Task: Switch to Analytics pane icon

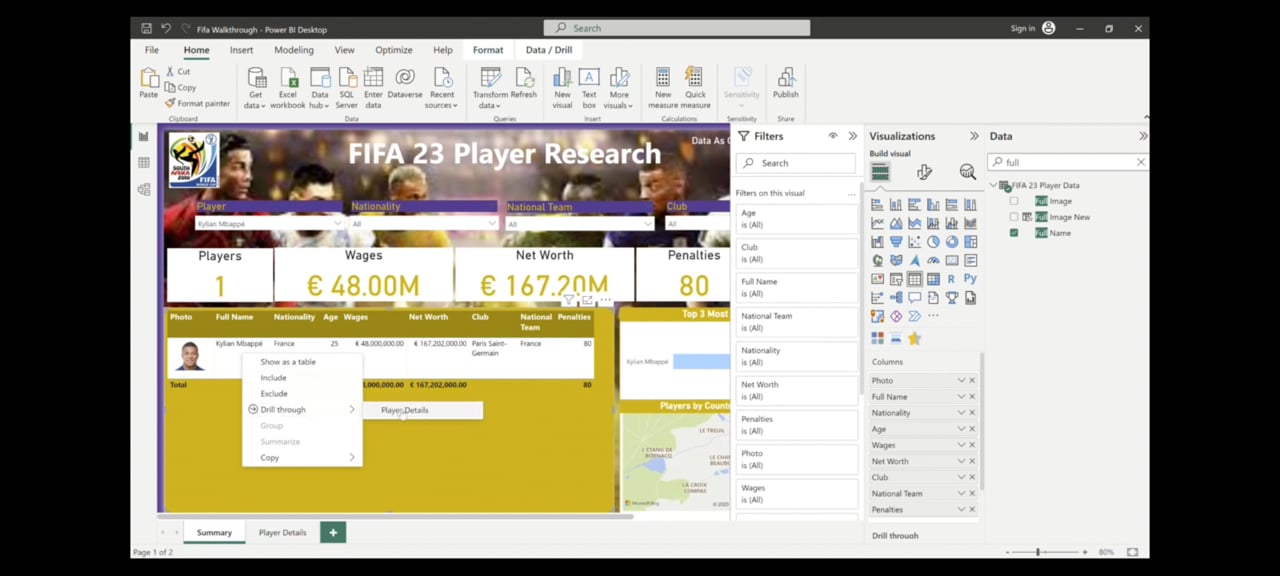Action: coord(967,172)
